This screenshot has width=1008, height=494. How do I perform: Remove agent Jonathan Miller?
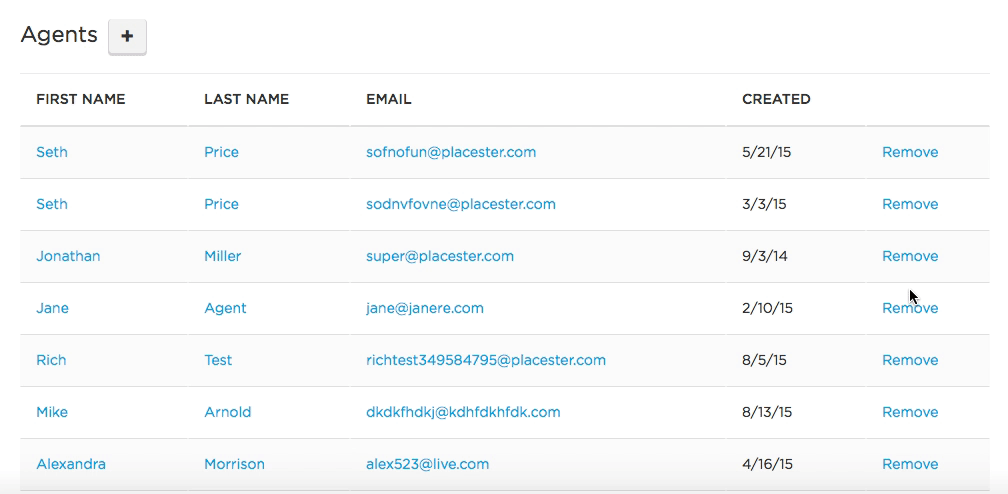tap(910, 257)
